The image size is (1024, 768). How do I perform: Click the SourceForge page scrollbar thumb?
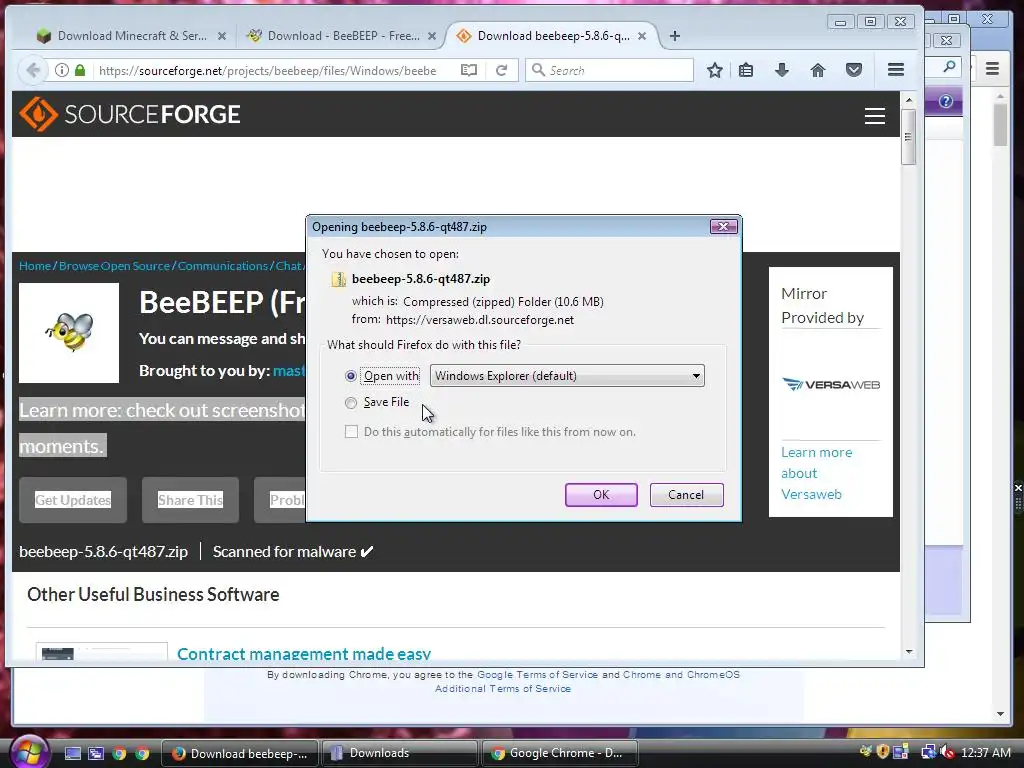908,137
